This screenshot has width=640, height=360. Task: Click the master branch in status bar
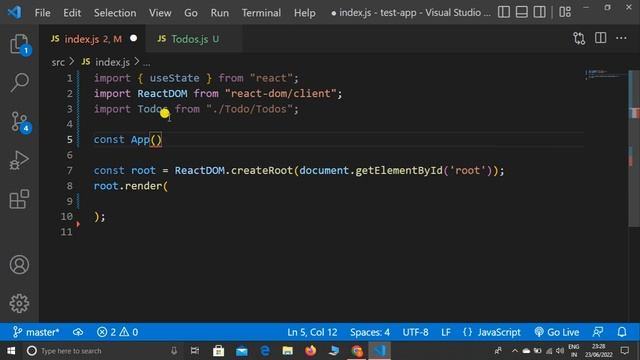[36, 332]
